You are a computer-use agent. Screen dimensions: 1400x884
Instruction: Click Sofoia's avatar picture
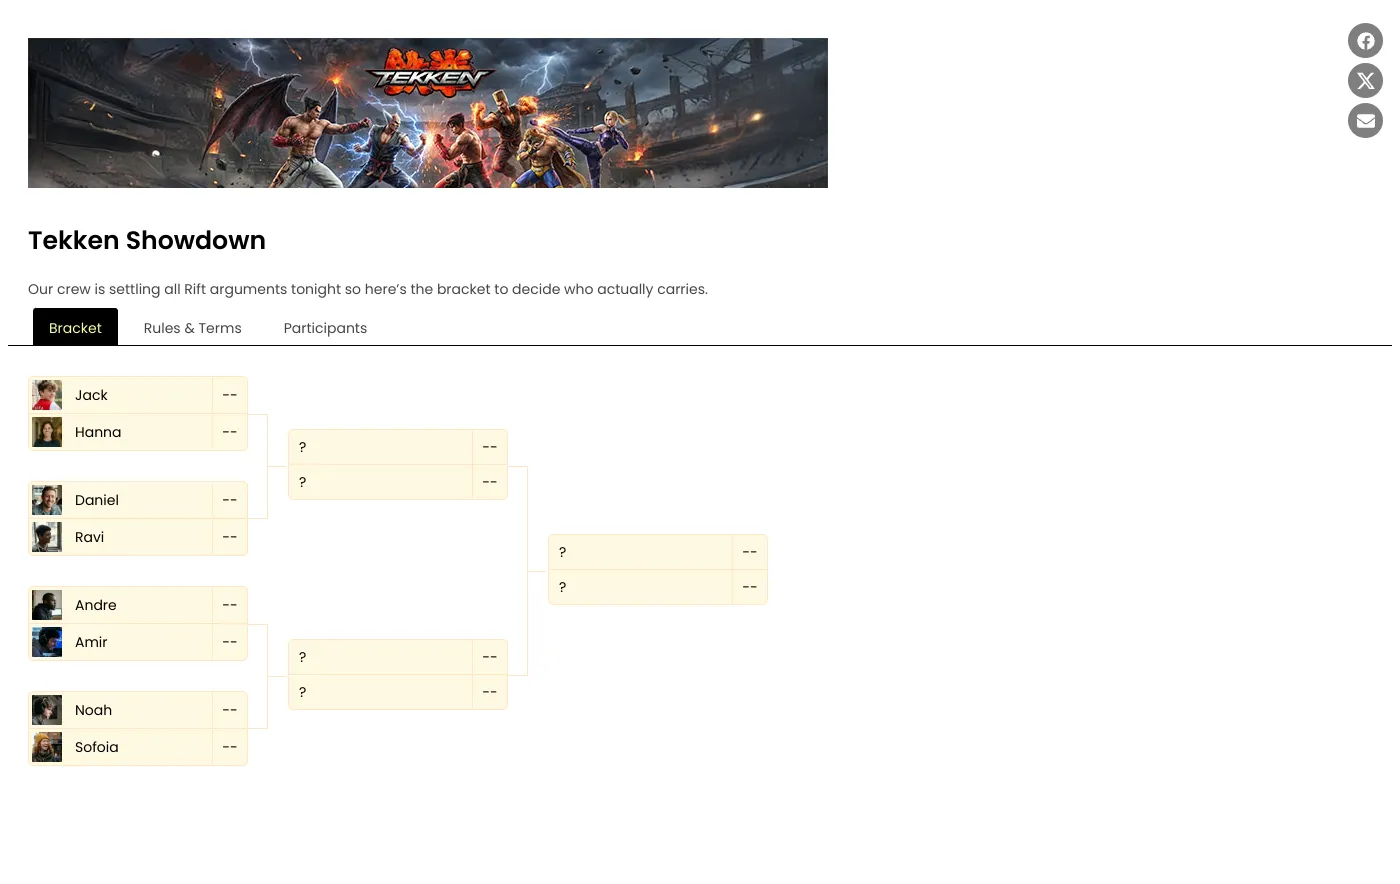click(x=47, y=747)
